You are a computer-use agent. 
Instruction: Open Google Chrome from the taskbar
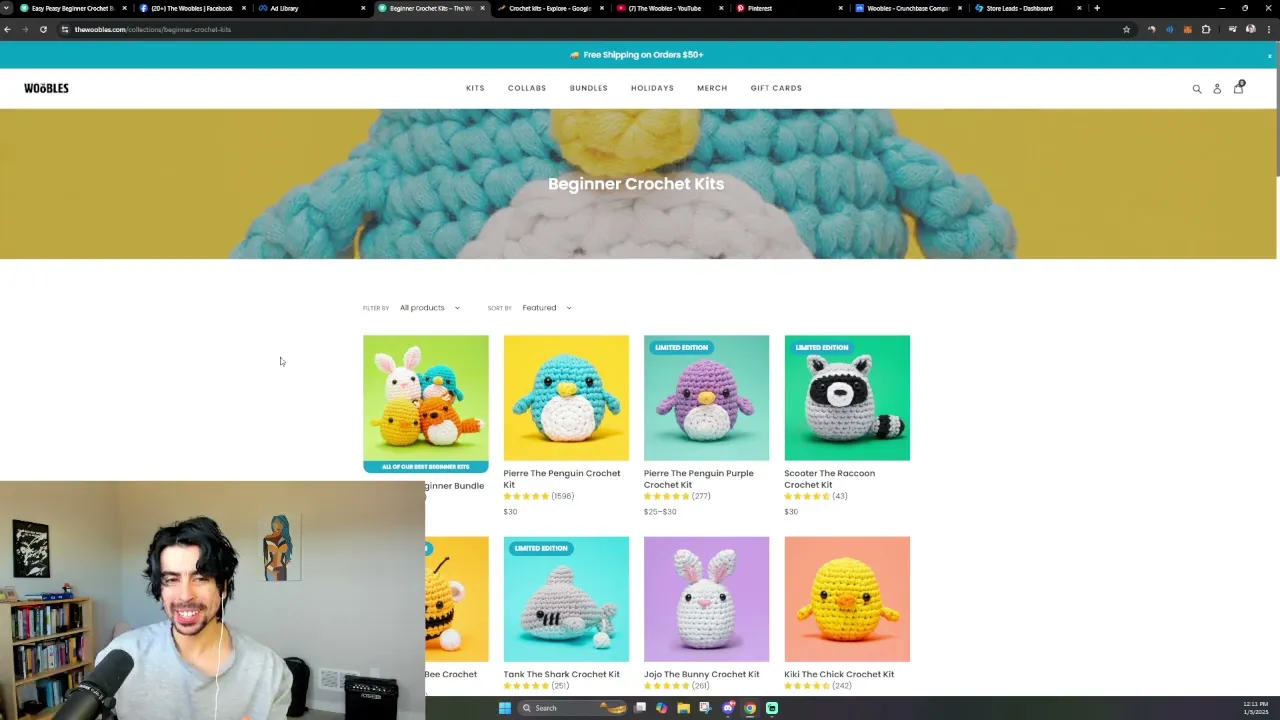click(750, 708)
